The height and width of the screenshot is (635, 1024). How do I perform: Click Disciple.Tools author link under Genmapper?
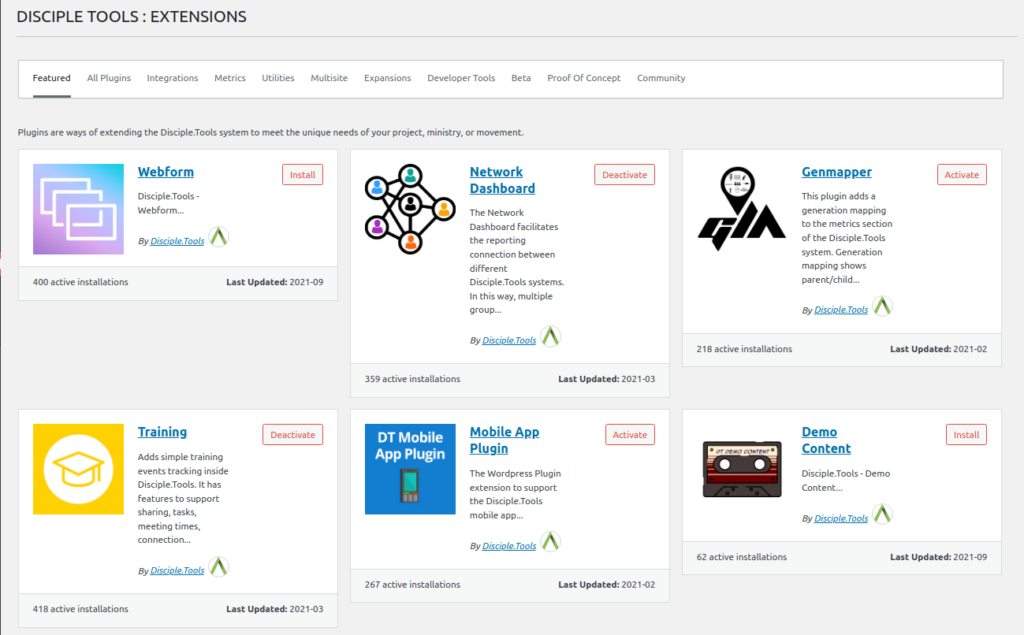[841, 310]
